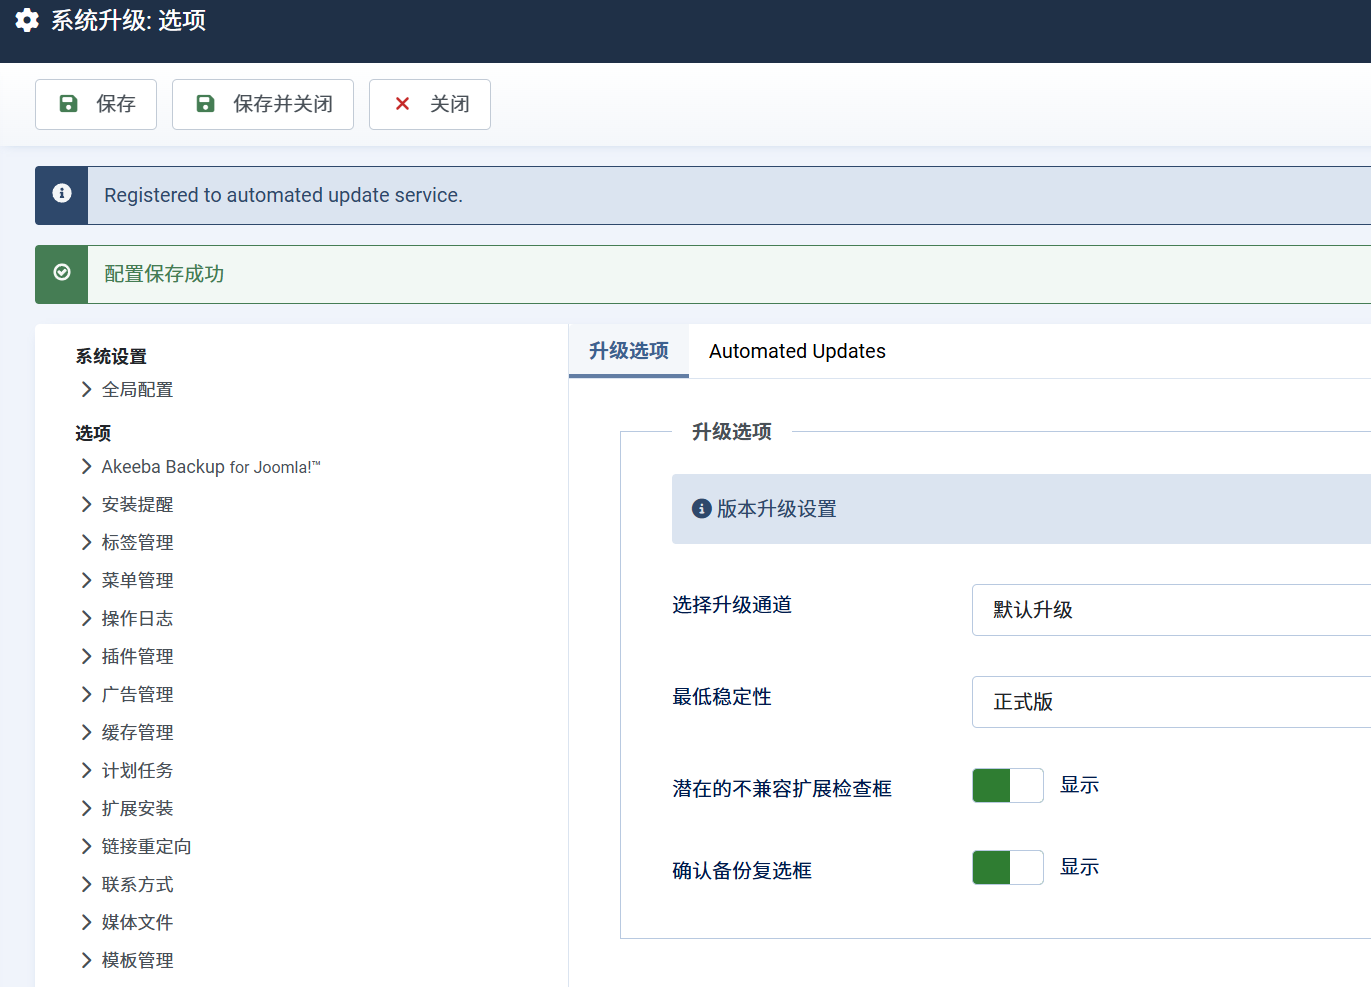The height and width of the screenshot is (987, 1371).
Task: Click the floppy disk icon on 保存并关闭
Action: [x=205, y=104]
